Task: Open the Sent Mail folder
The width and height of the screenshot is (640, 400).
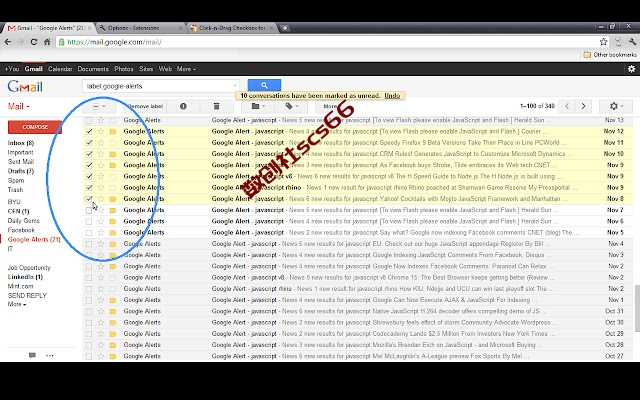Action: click(20, 162)
